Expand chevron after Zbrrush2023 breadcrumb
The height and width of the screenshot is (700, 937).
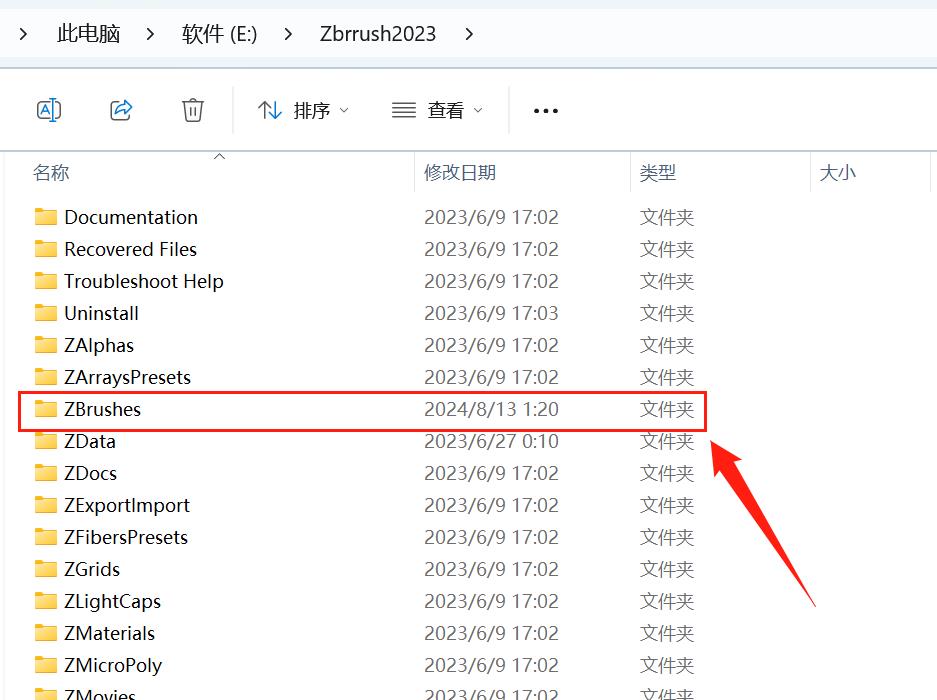[x=469, y=34]
